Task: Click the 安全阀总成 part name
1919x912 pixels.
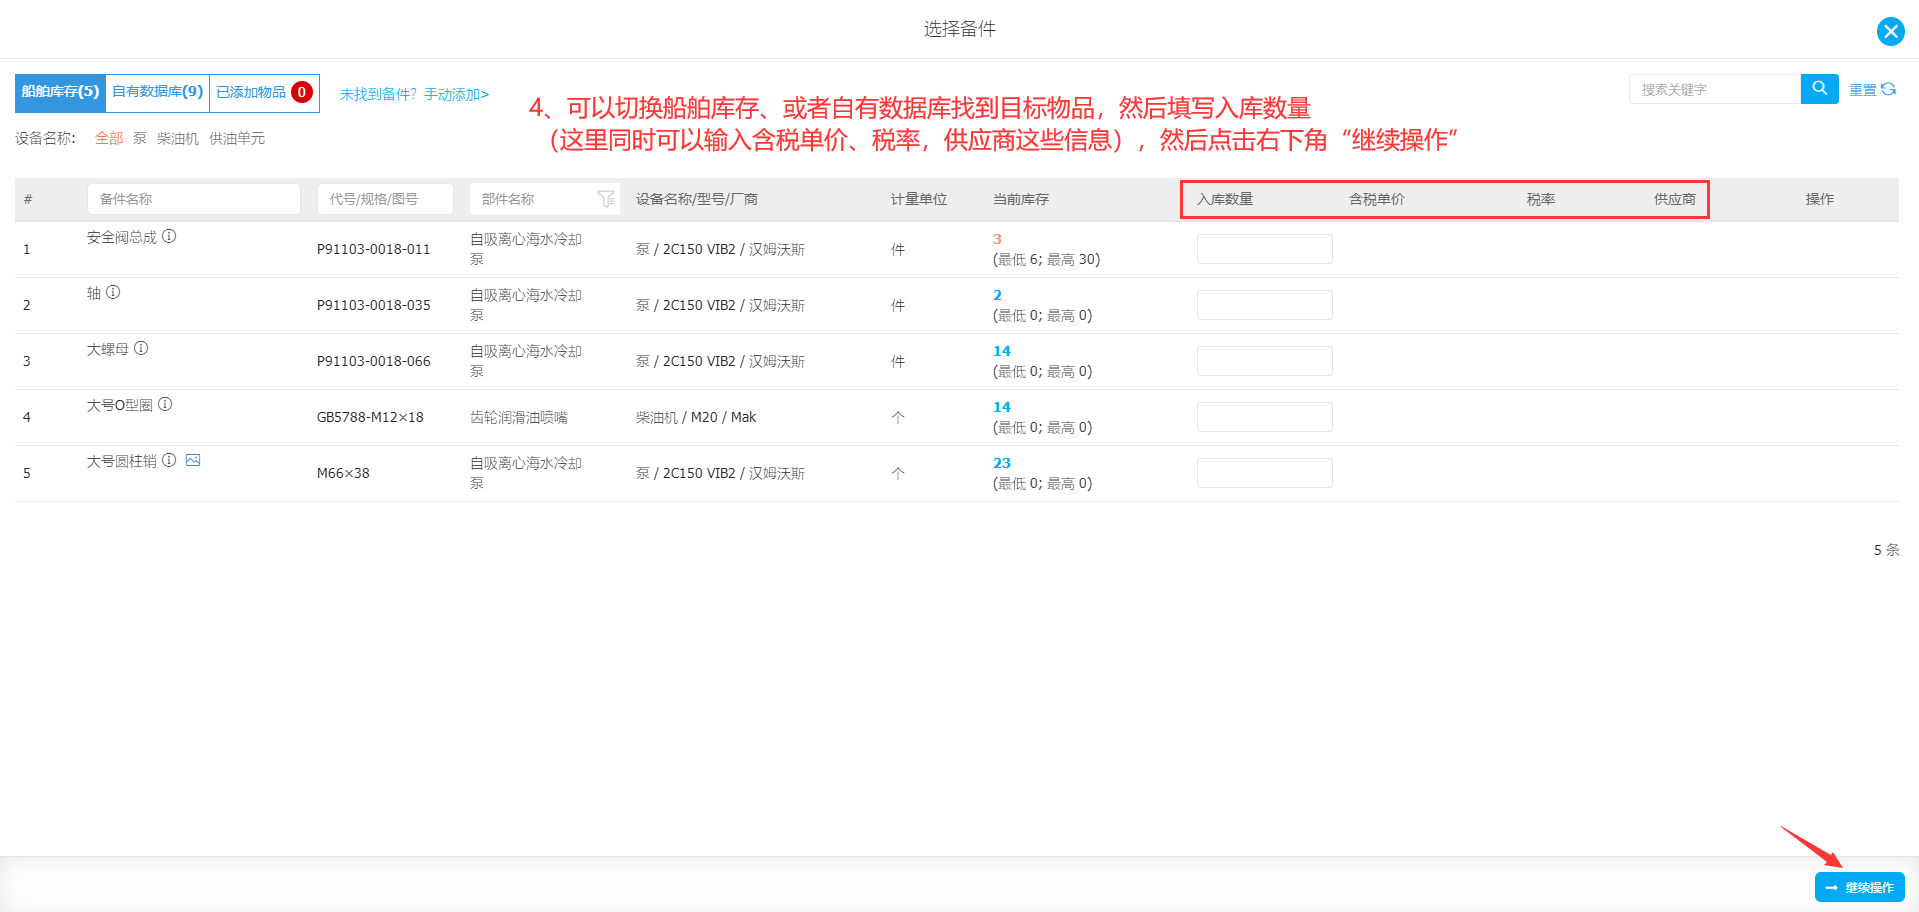Action: [122, 237]
